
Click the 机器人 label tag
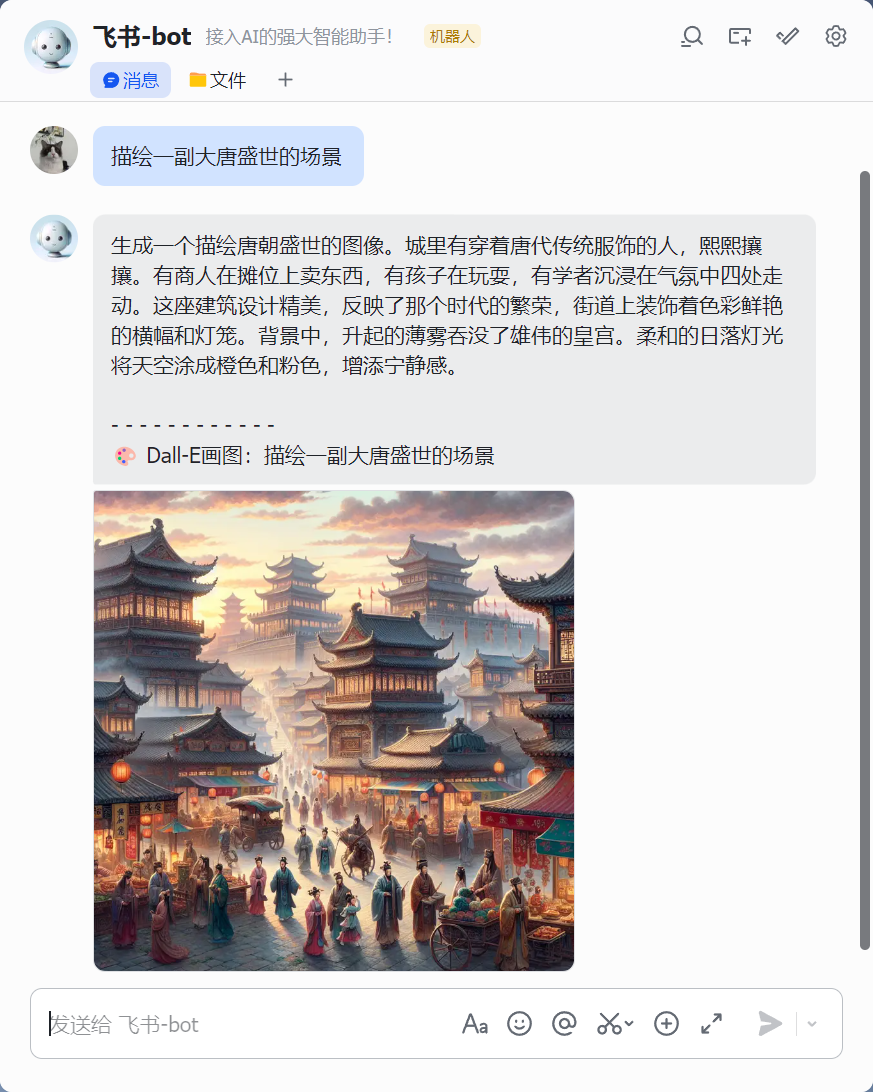452,36
